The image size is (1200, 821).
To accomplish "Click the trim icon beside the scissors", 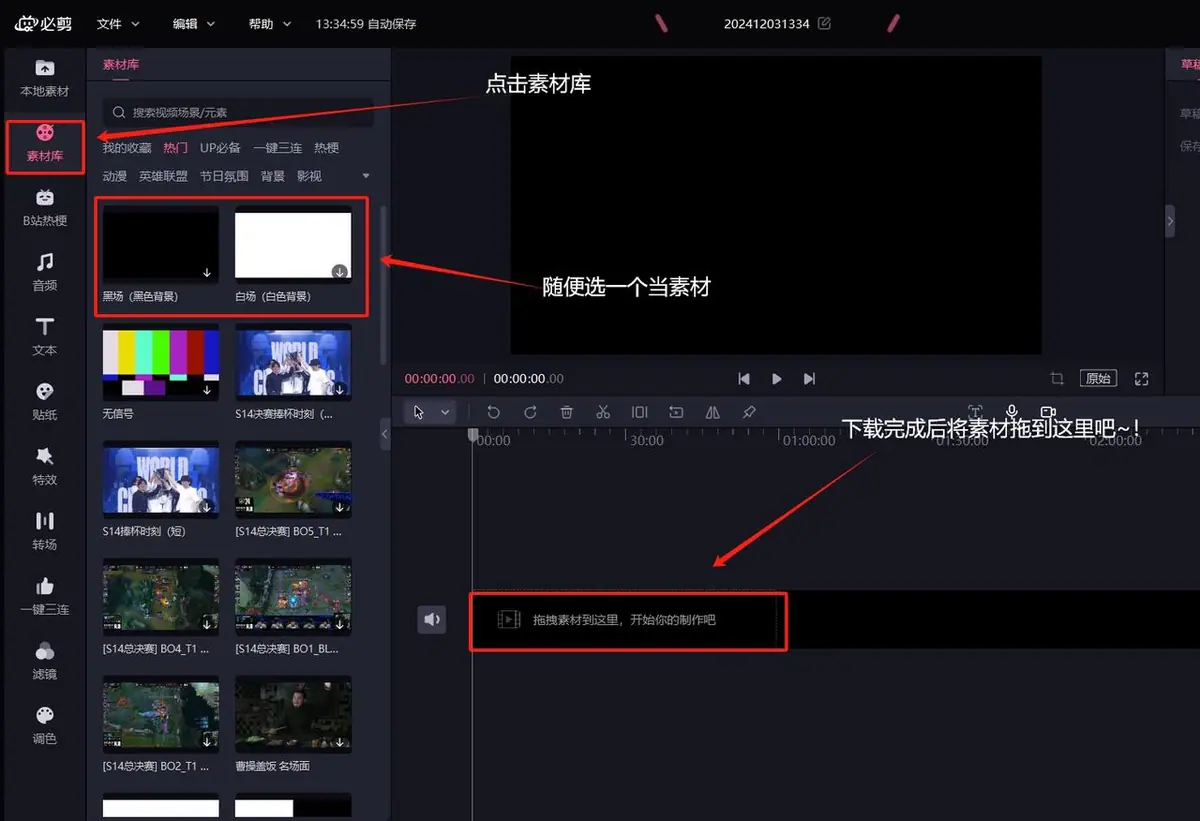I will [x=639, y=412].
